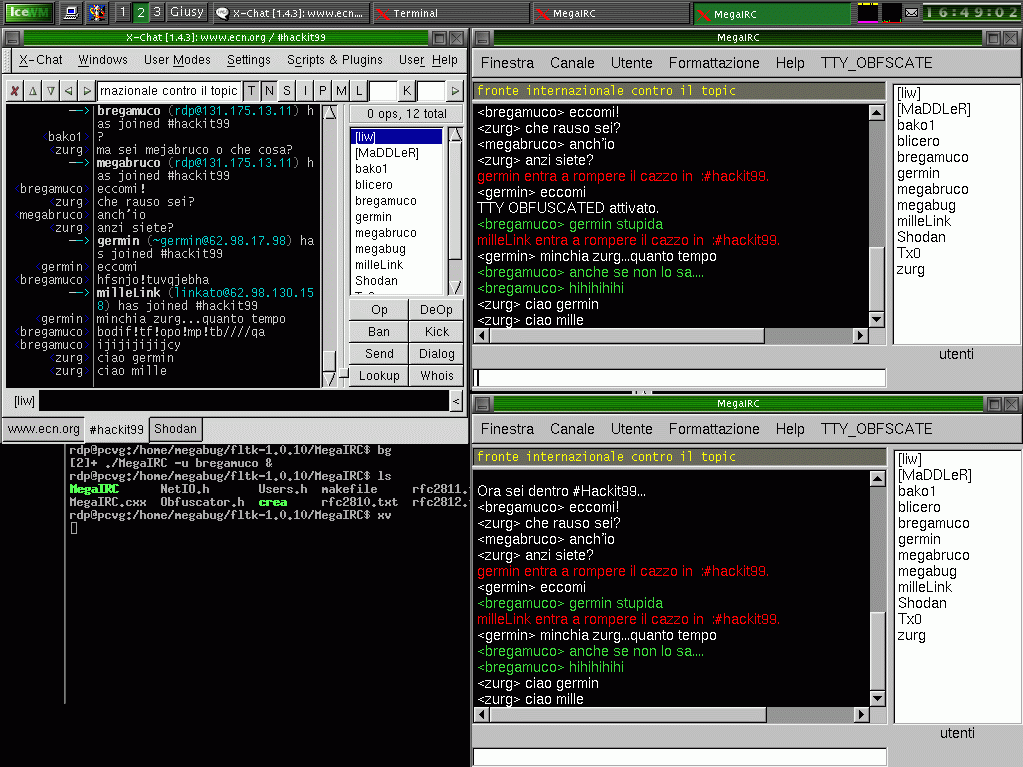Open Canale menu in upper MegaIRC window

point(572,63)
